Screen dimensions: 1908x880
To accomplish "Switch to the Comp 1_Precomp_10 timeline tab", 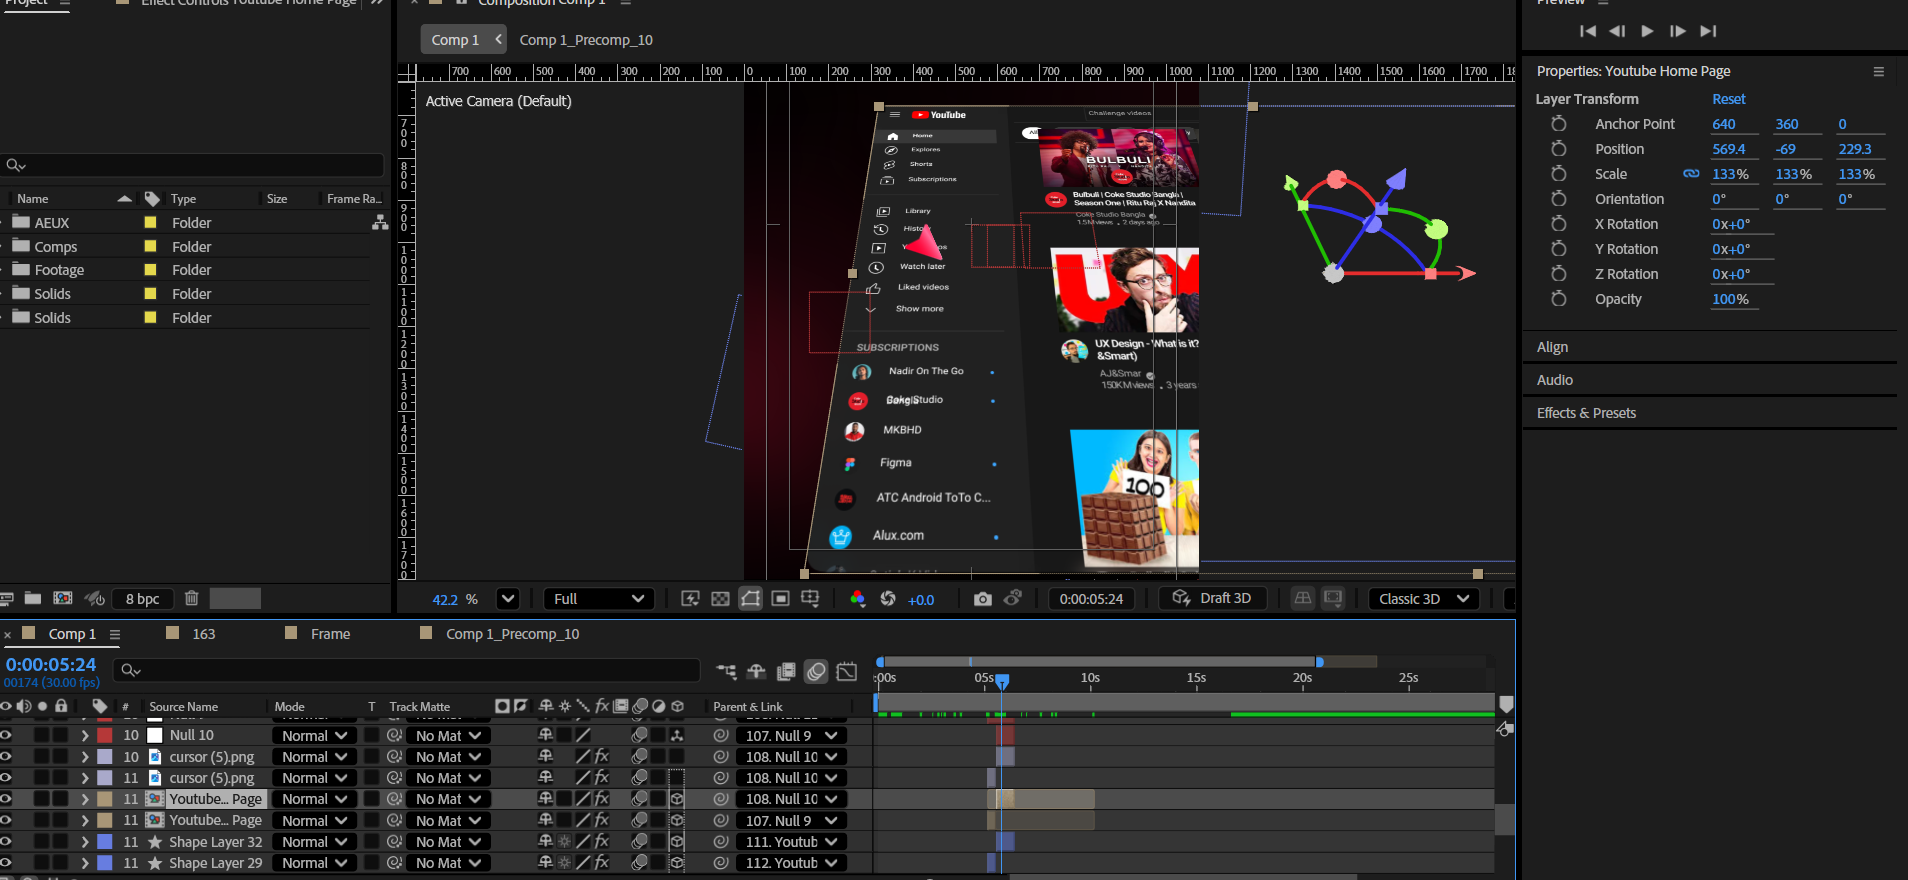I will pos(512,634).
